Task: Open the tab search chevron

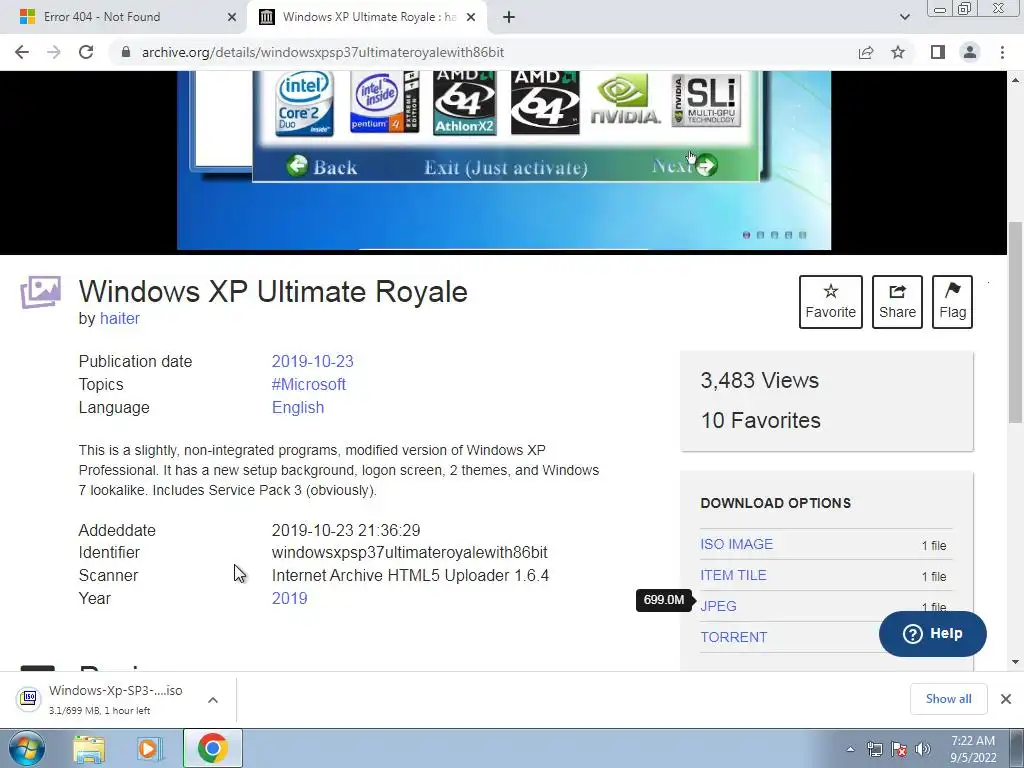Action: (904, 17)
